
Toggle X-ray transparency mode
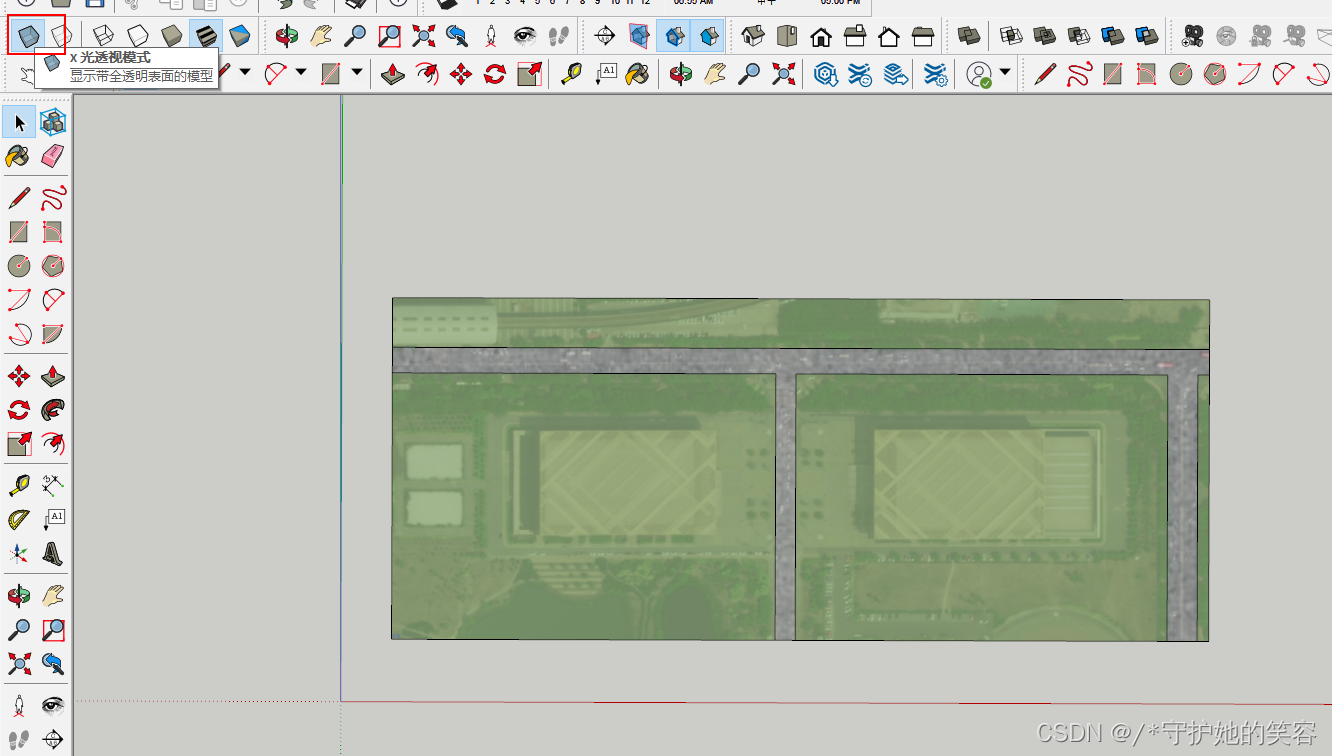click(27, 37)
